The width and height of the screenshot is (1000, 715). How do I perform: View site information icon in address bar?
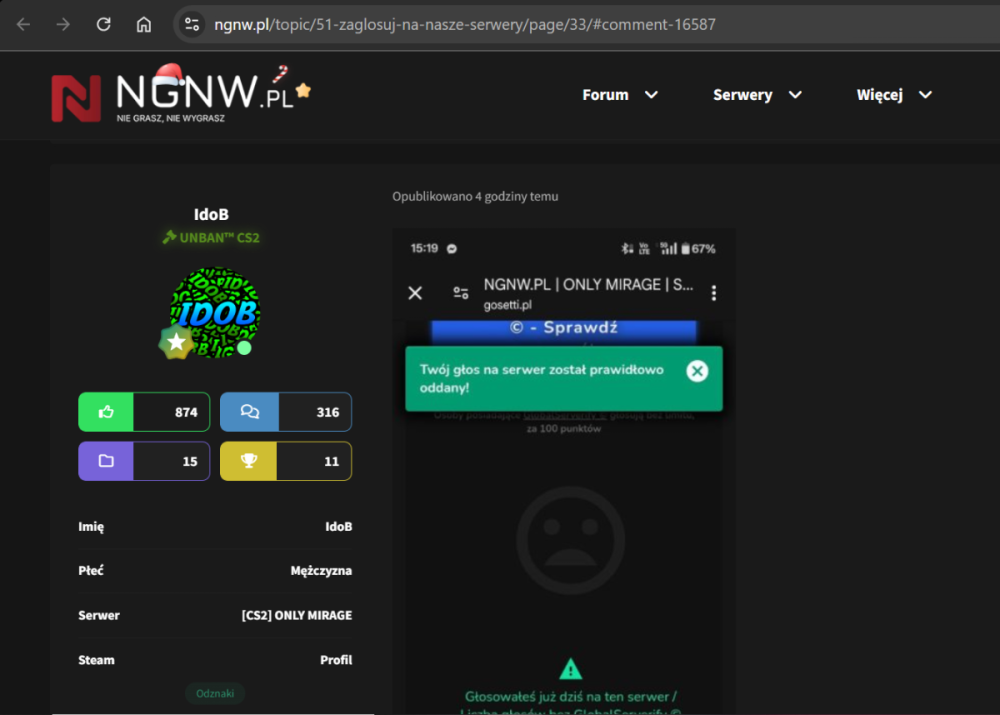click(x=192, y=24)
